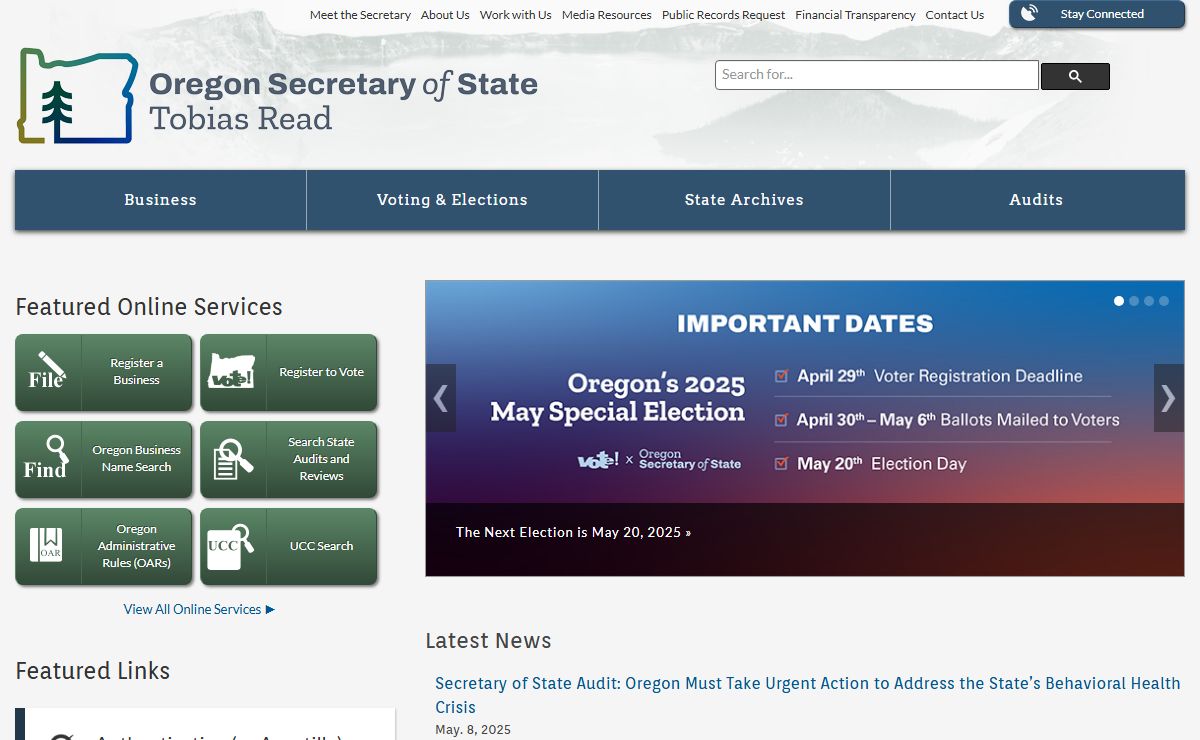Open The Next Election is May 20 link
This screenshot has width=1200, height=740.
pyautogui.click(x=573, y=532)
